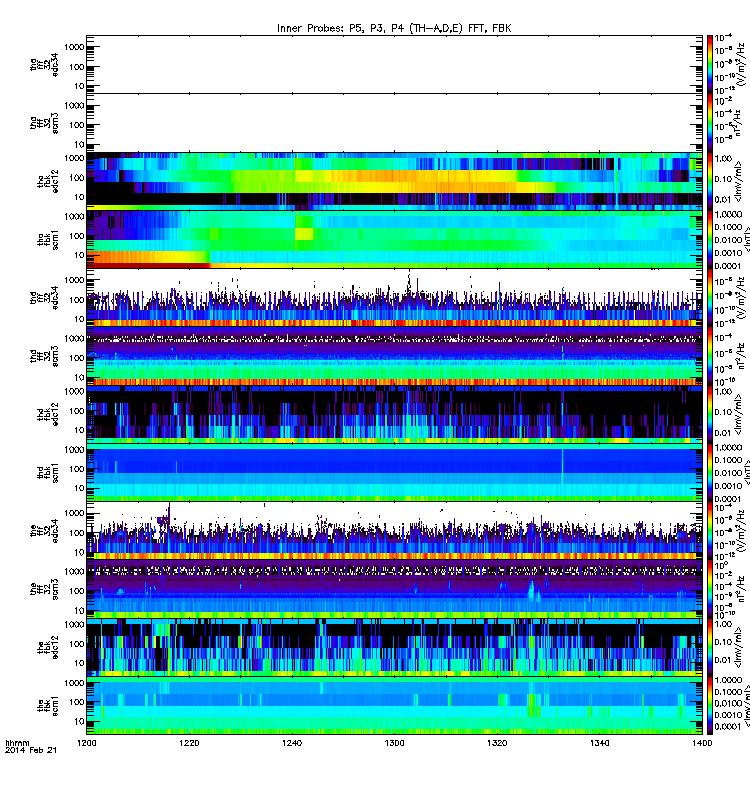Select the thd fff scm3 spectrogram panel
This screenshot has width=750, height=800.
click(394, 356)
